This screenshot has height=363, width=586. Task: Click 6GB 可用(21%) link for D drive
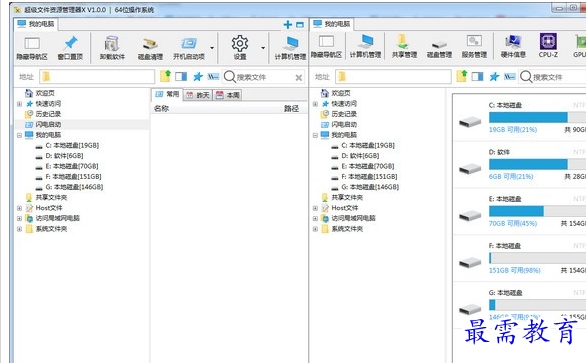click(511, 176)
